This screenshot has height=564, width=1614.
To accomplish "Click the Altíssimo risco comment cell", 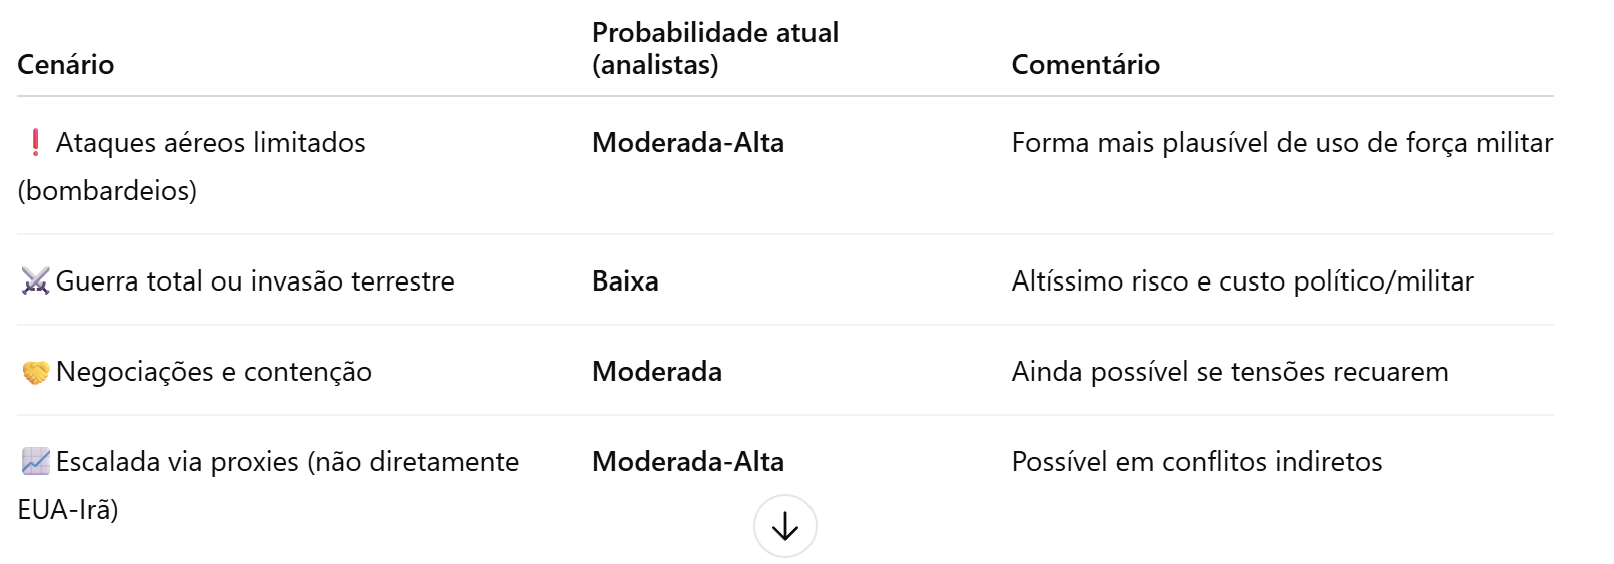I will click(1242, 281).
